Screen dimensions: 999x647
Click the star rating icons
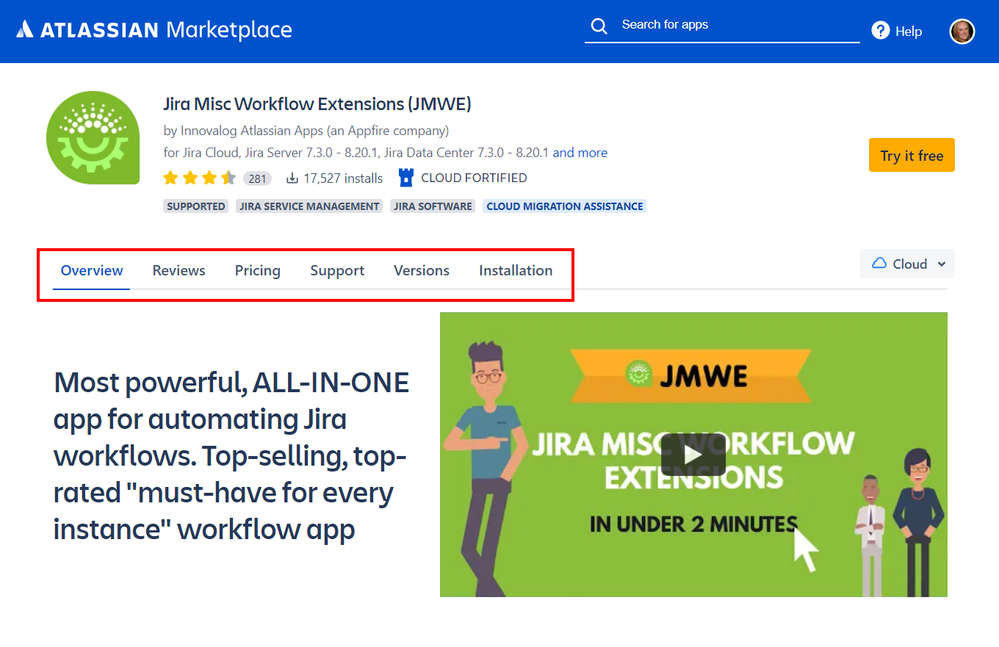(199, 178)
